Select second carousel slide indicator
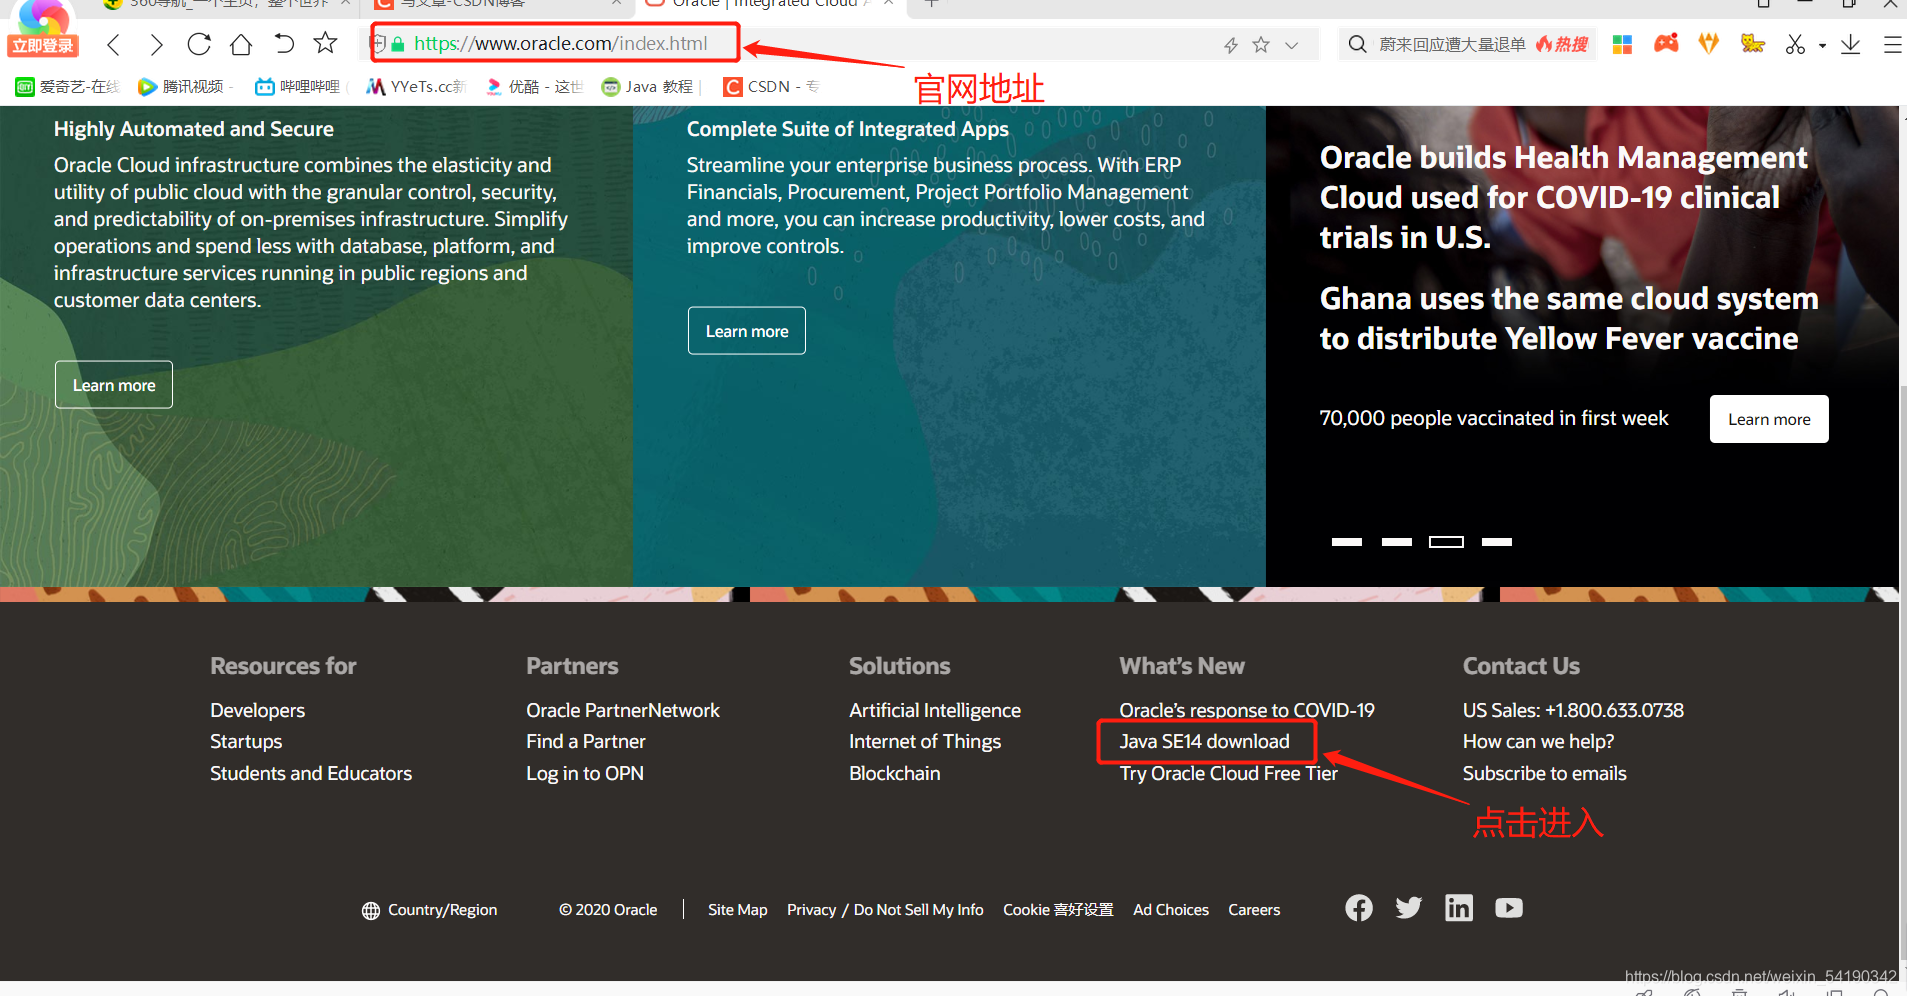Screen dimensions: 1907x996 click(1397, 542)
